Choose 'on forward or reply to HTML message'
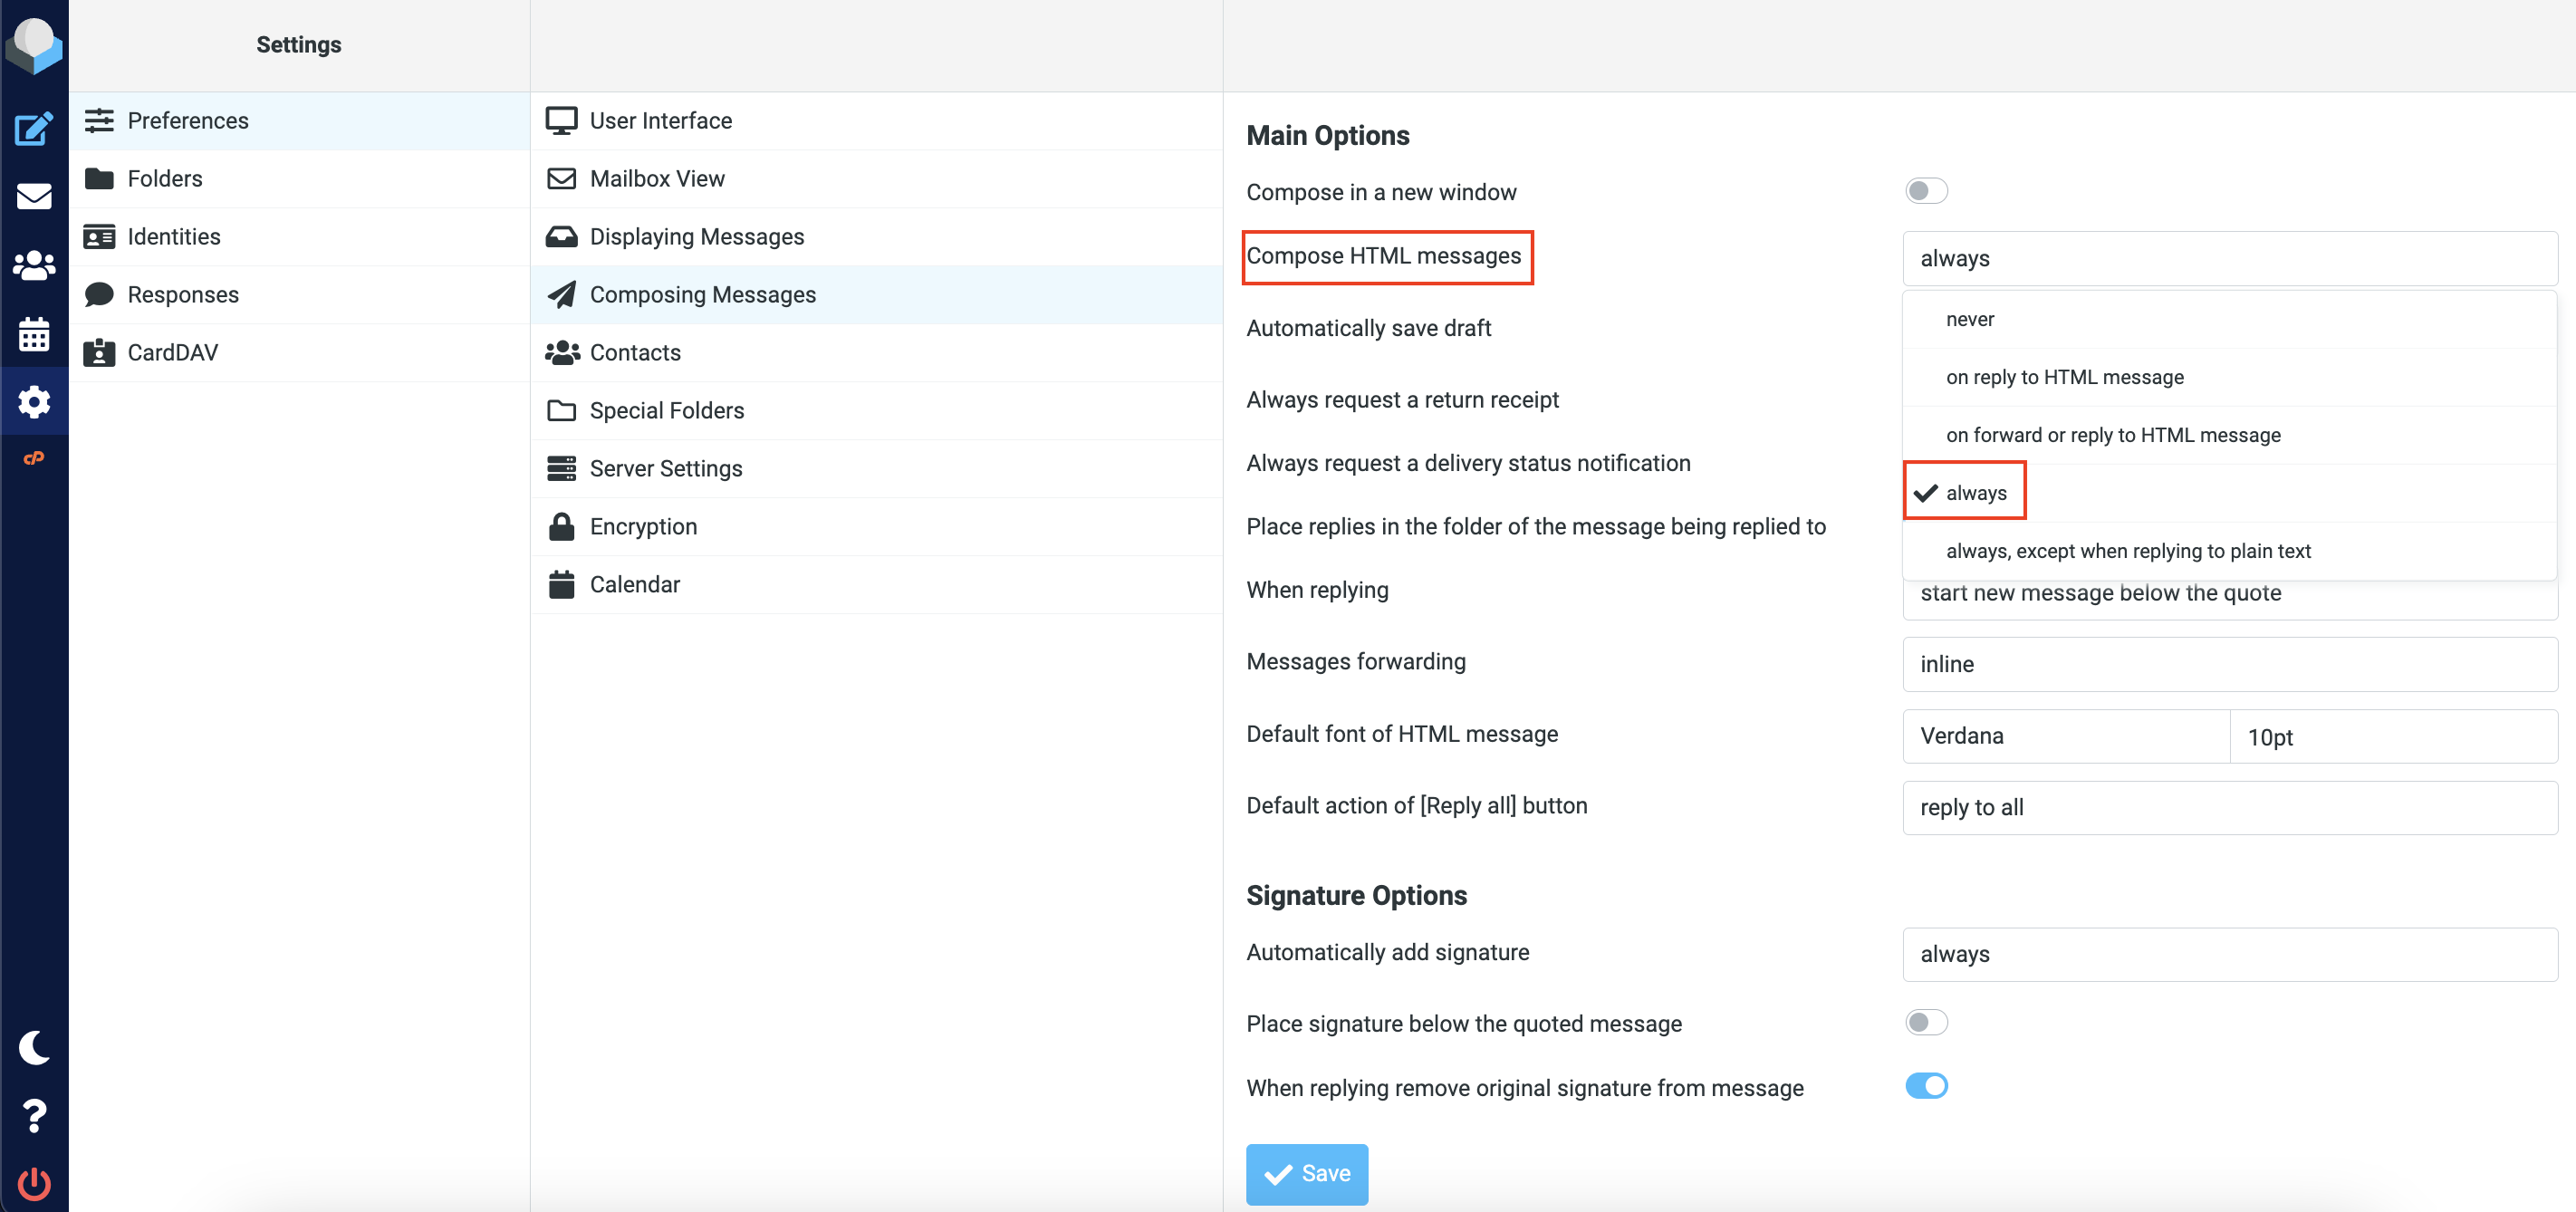Viewport: 2576px width, 1212px height. click(2230, 435)
